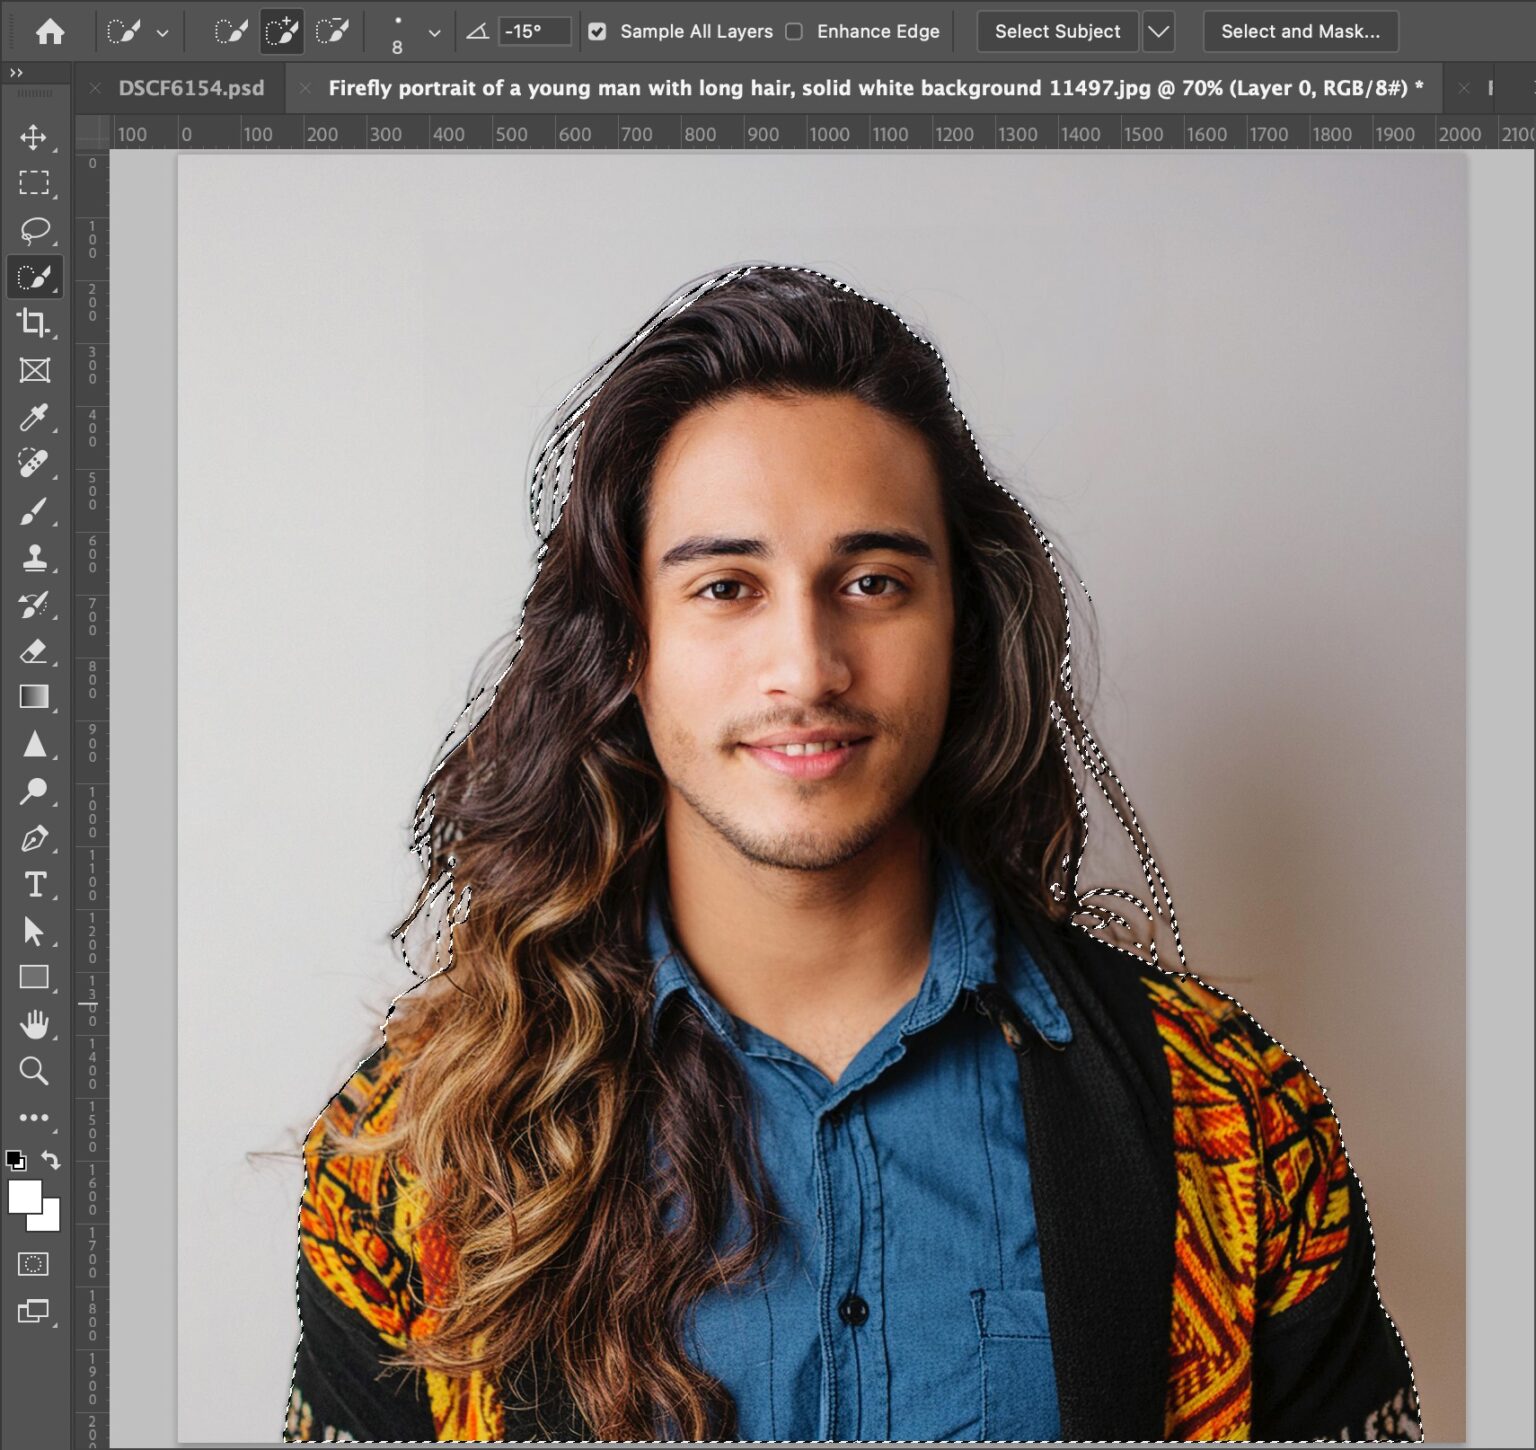
Task: Click the brush angle input field
Action: tap(533, 31)
